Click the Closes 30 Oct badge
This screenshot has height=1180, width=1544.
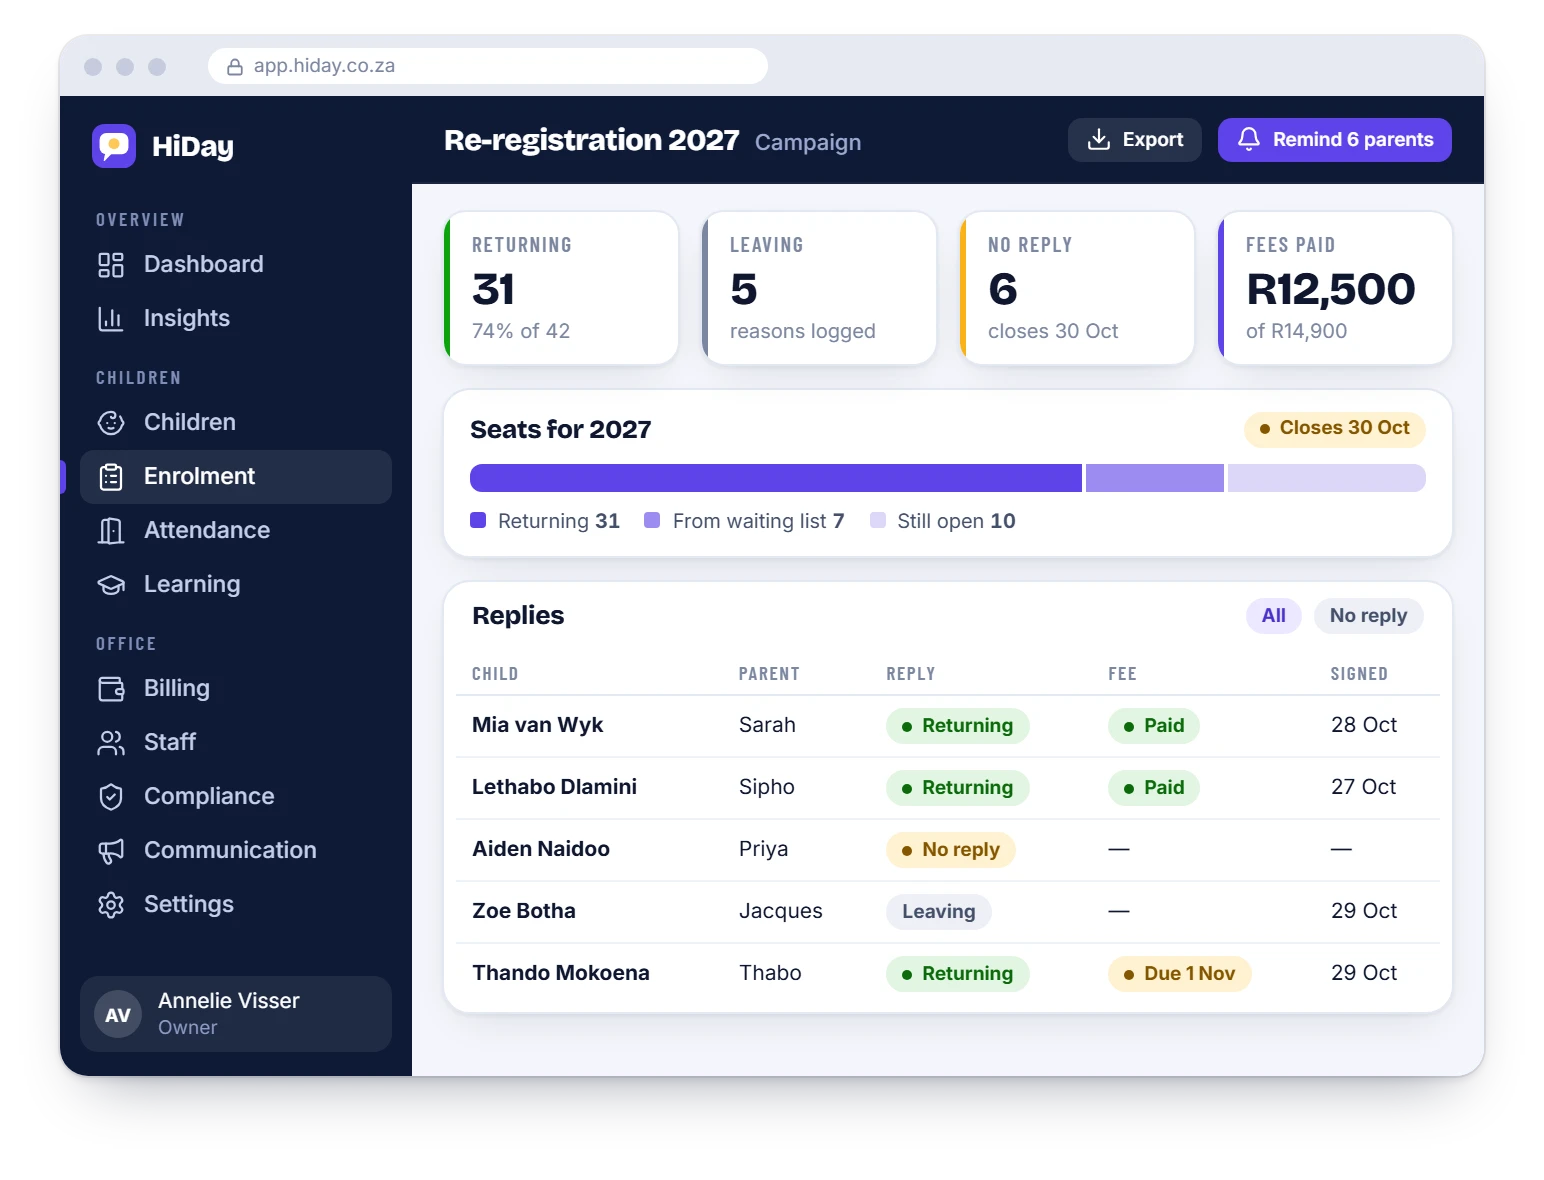[1335, 428]
